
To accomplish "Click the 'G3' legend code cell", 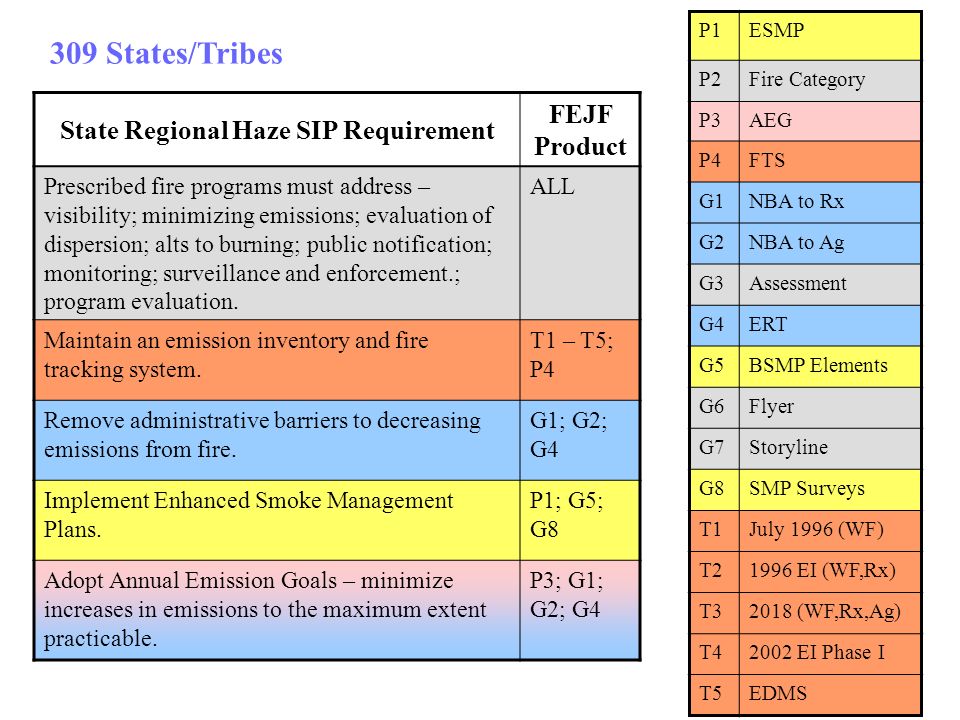I will (714, 285).
